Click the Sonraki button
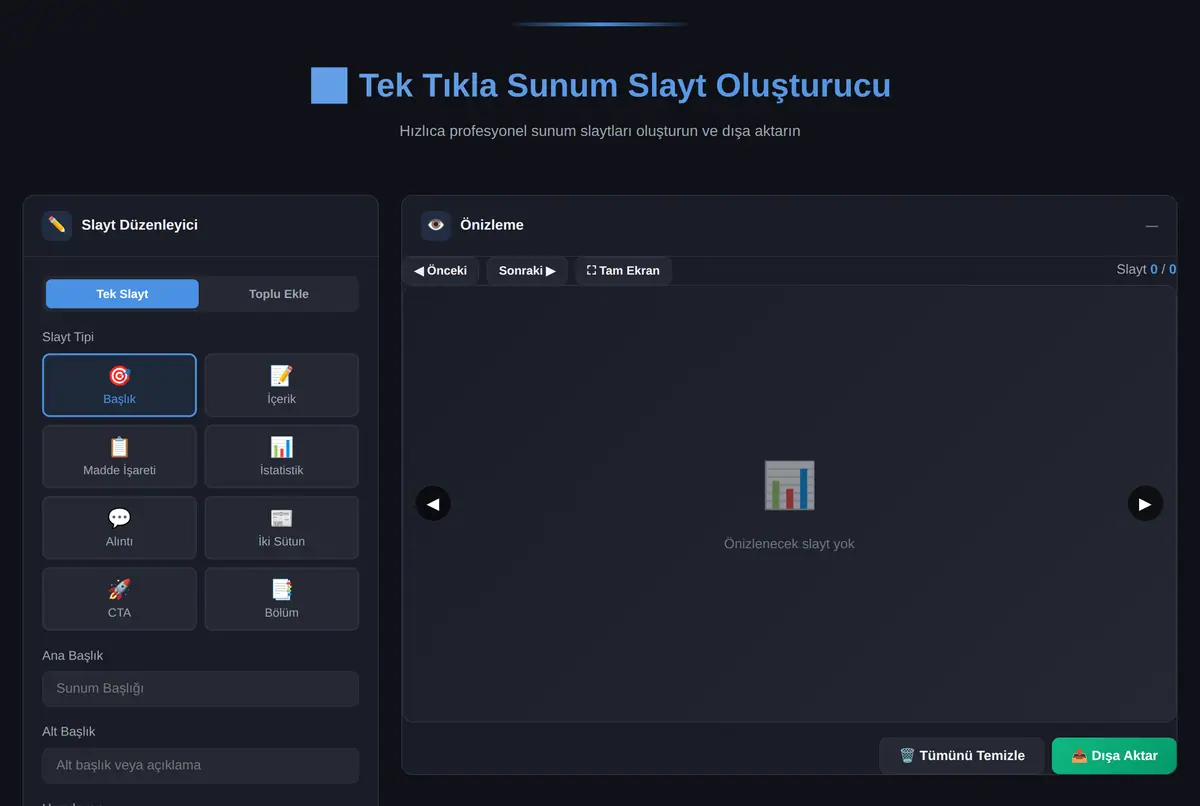 (527, 271)
